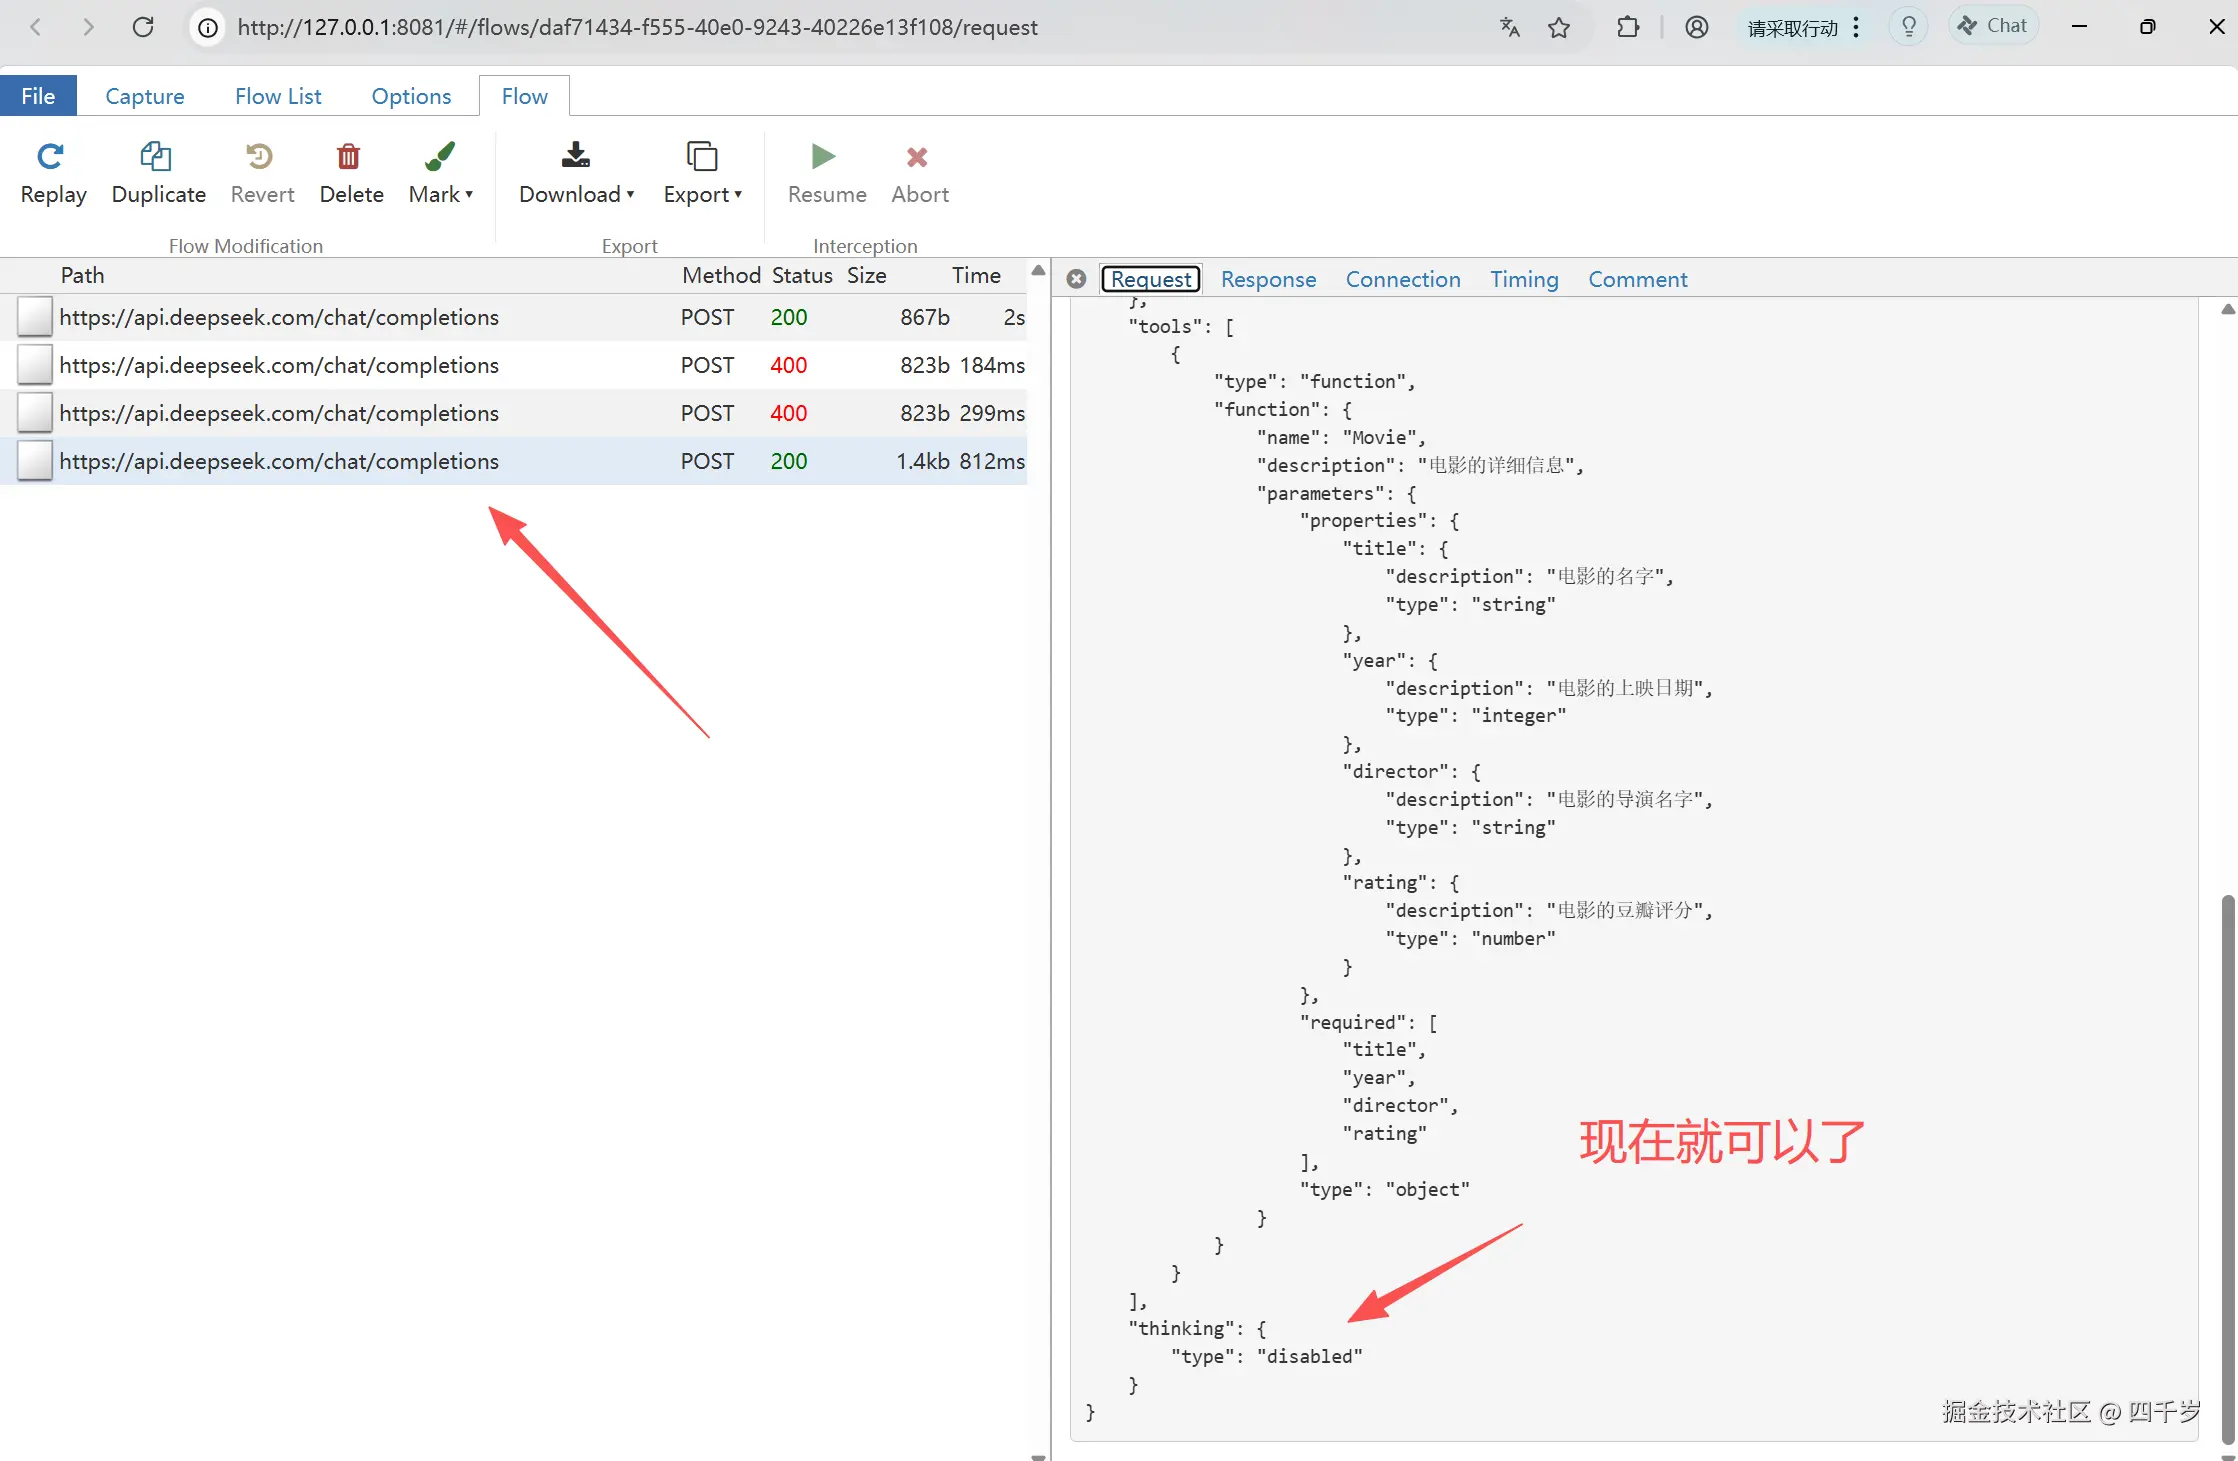Click the Resume interception button
Viewport: 2238px width, 1461px height.
(826, 173)
